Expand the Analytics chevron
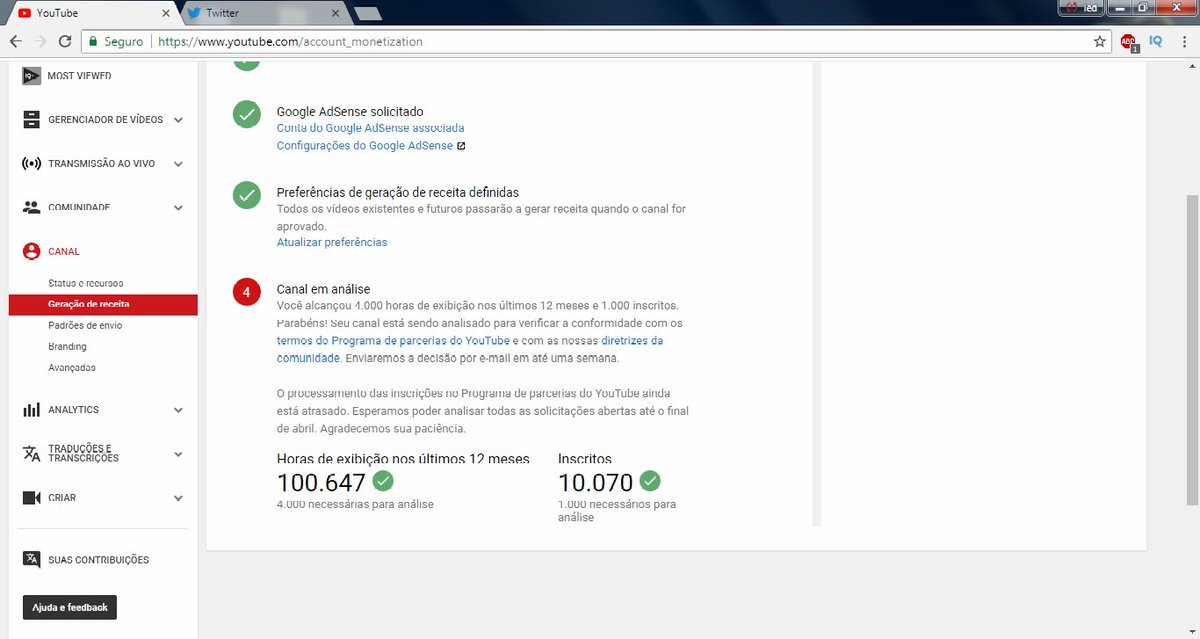 click(x=178, y=410)
